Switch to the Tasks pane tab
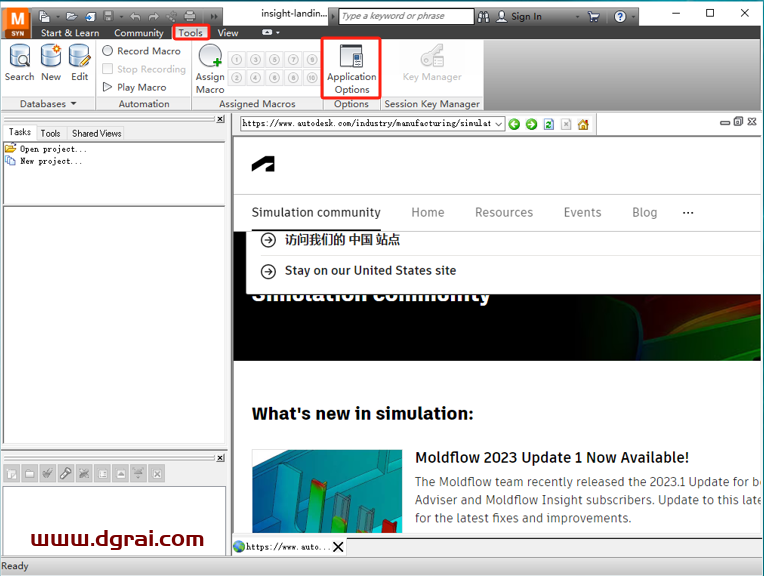 click(x=19, y=132)
